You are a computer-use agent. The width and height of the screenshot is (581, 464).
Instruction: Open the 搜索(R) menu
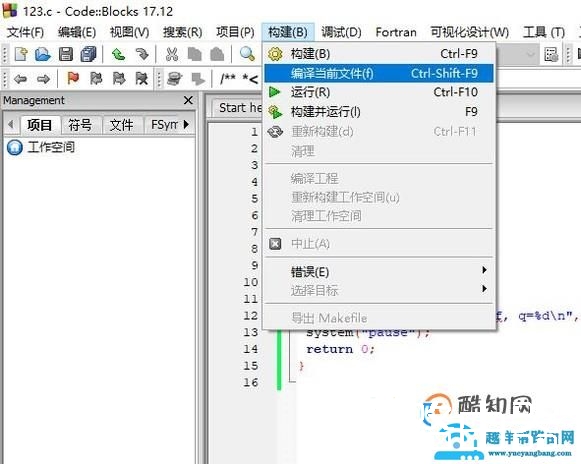183,32
